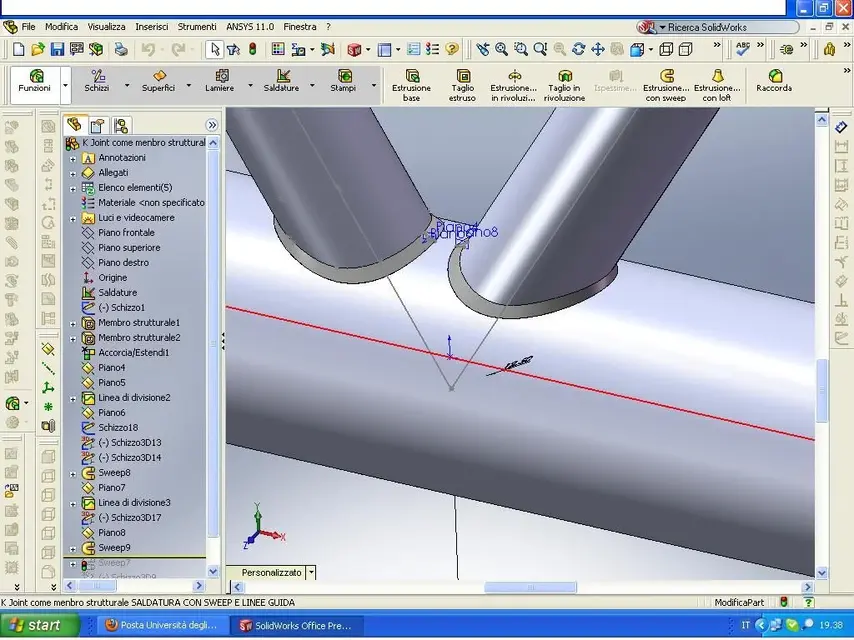Image resolution: width=854 pixels, height=640 pixels.
Task: Open the Funzioni dropdown arrow
Action: (65, 86)
